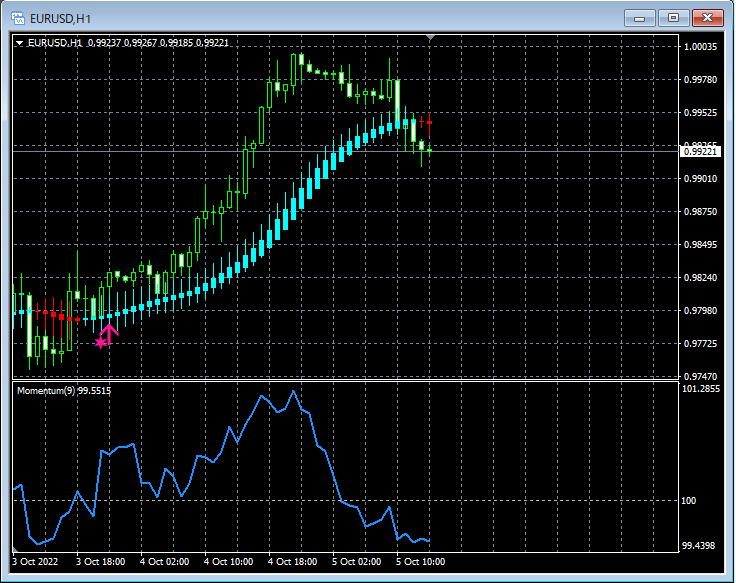
Task: Click the 4 Oct 02:00 time label
Action: tap(165, 562)
